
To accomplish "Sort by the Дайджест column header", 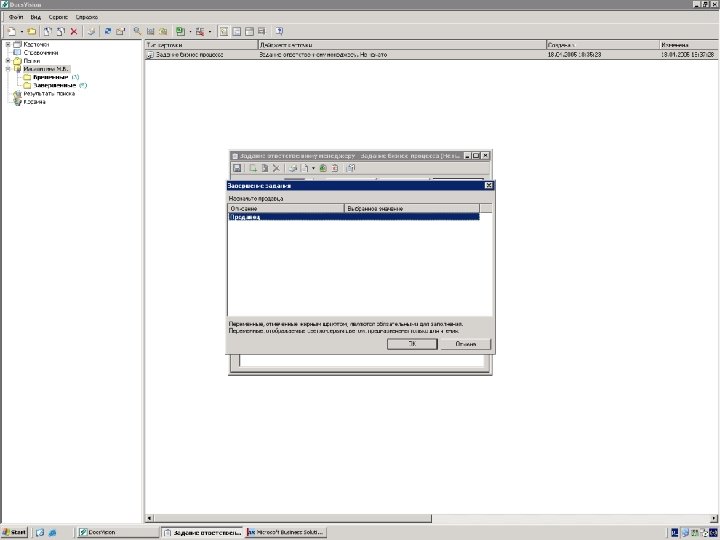I will coord(402,45).
